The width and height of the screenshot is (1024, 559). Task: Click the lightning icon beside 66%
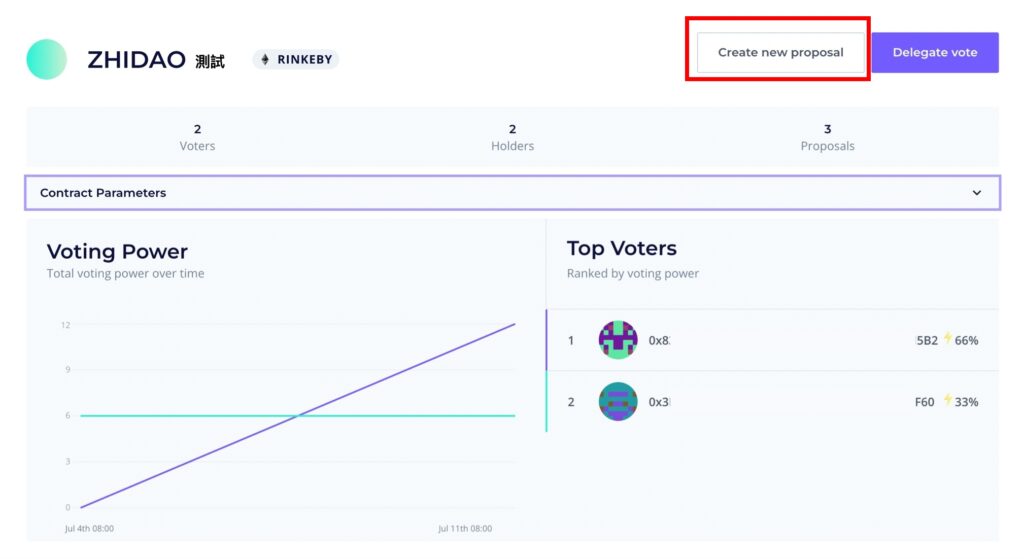click(947, 339)
